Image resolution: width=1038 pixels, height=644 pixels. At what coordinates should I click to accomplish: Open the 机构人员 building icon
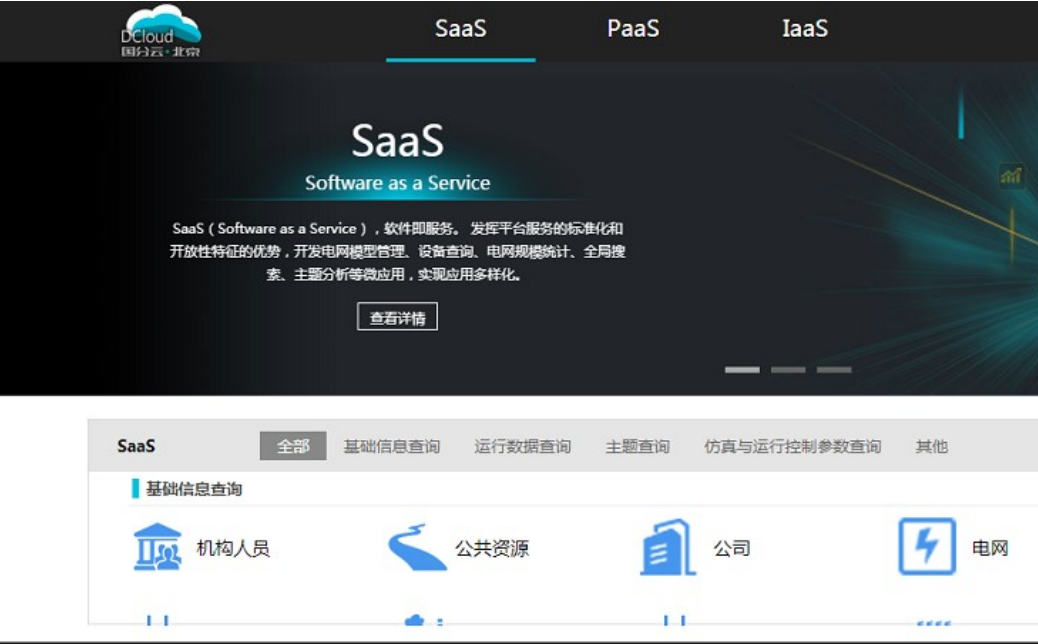158,547
